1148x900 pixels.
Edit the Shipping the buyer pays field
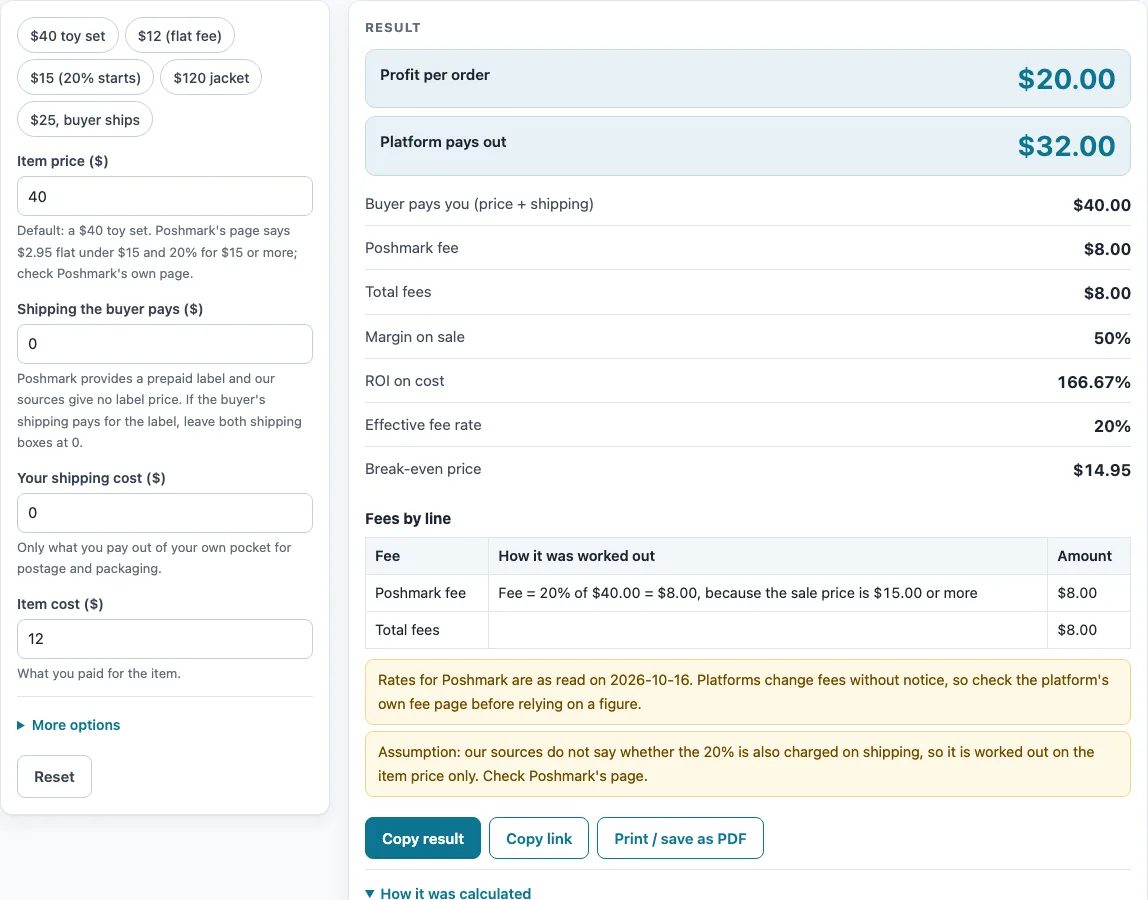click(x=165, y=344)
